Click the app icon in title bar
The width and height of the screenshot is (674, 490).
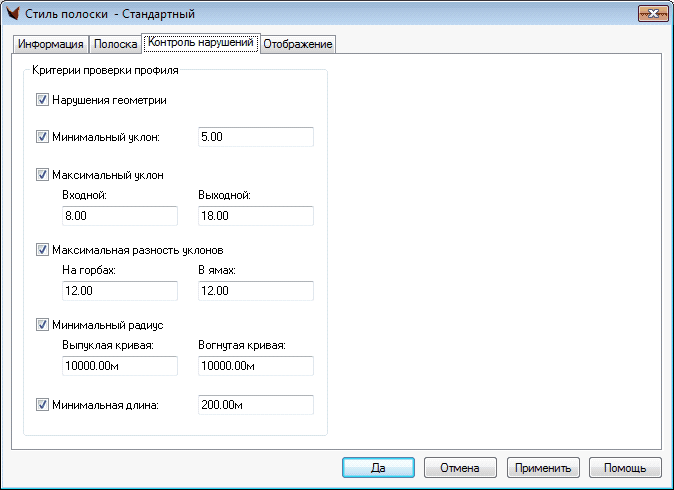point(14,14)
